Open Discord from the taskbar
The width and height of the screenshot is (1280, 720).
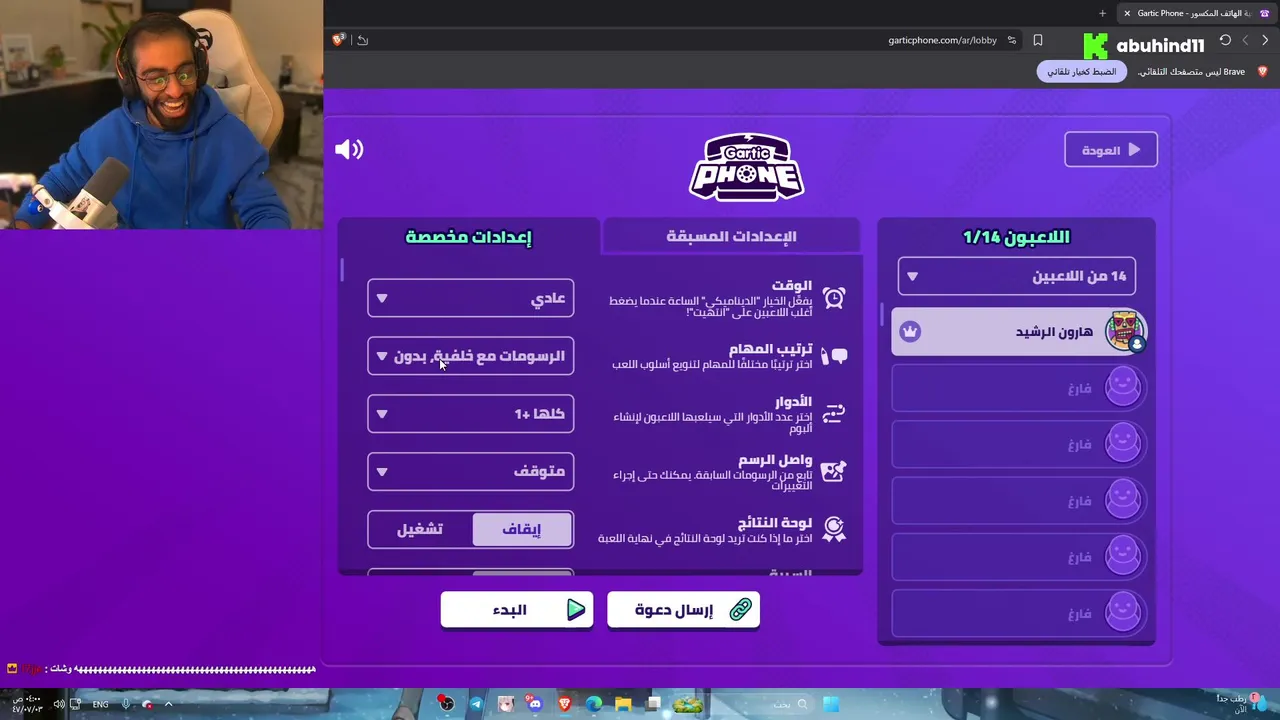click(535, 704)
